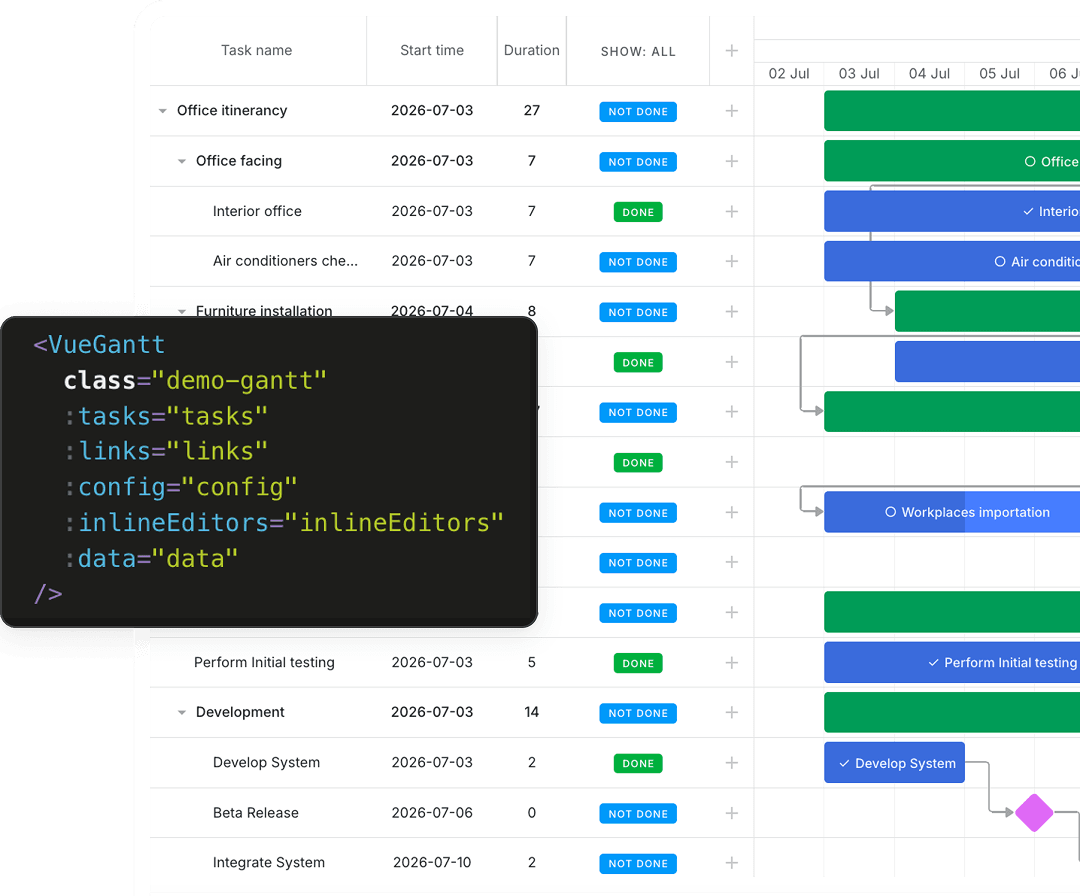This screenshot has width=1080, height=896.
Task: Toggle NOT DONE status for Office itinerancy
Action: pyautogui.click(x=638, y=112)
